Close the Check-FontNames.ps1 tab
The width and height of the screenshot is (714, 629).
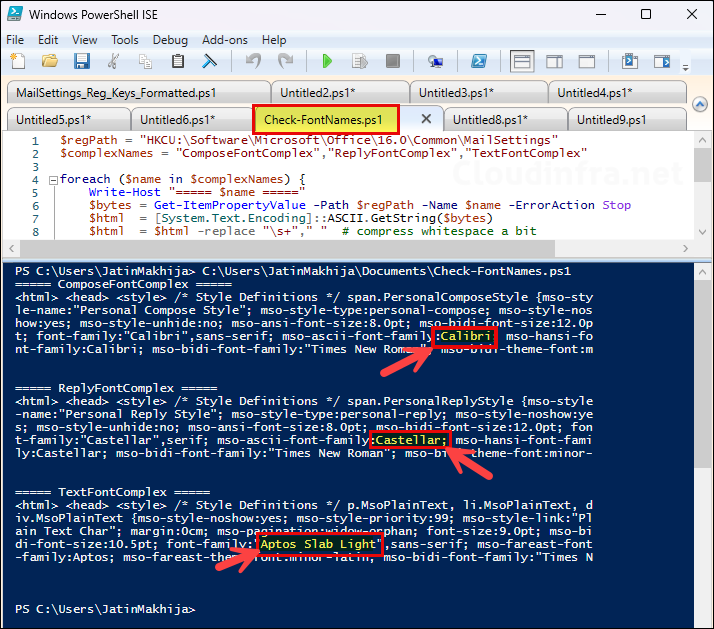(x=426, y=119)
